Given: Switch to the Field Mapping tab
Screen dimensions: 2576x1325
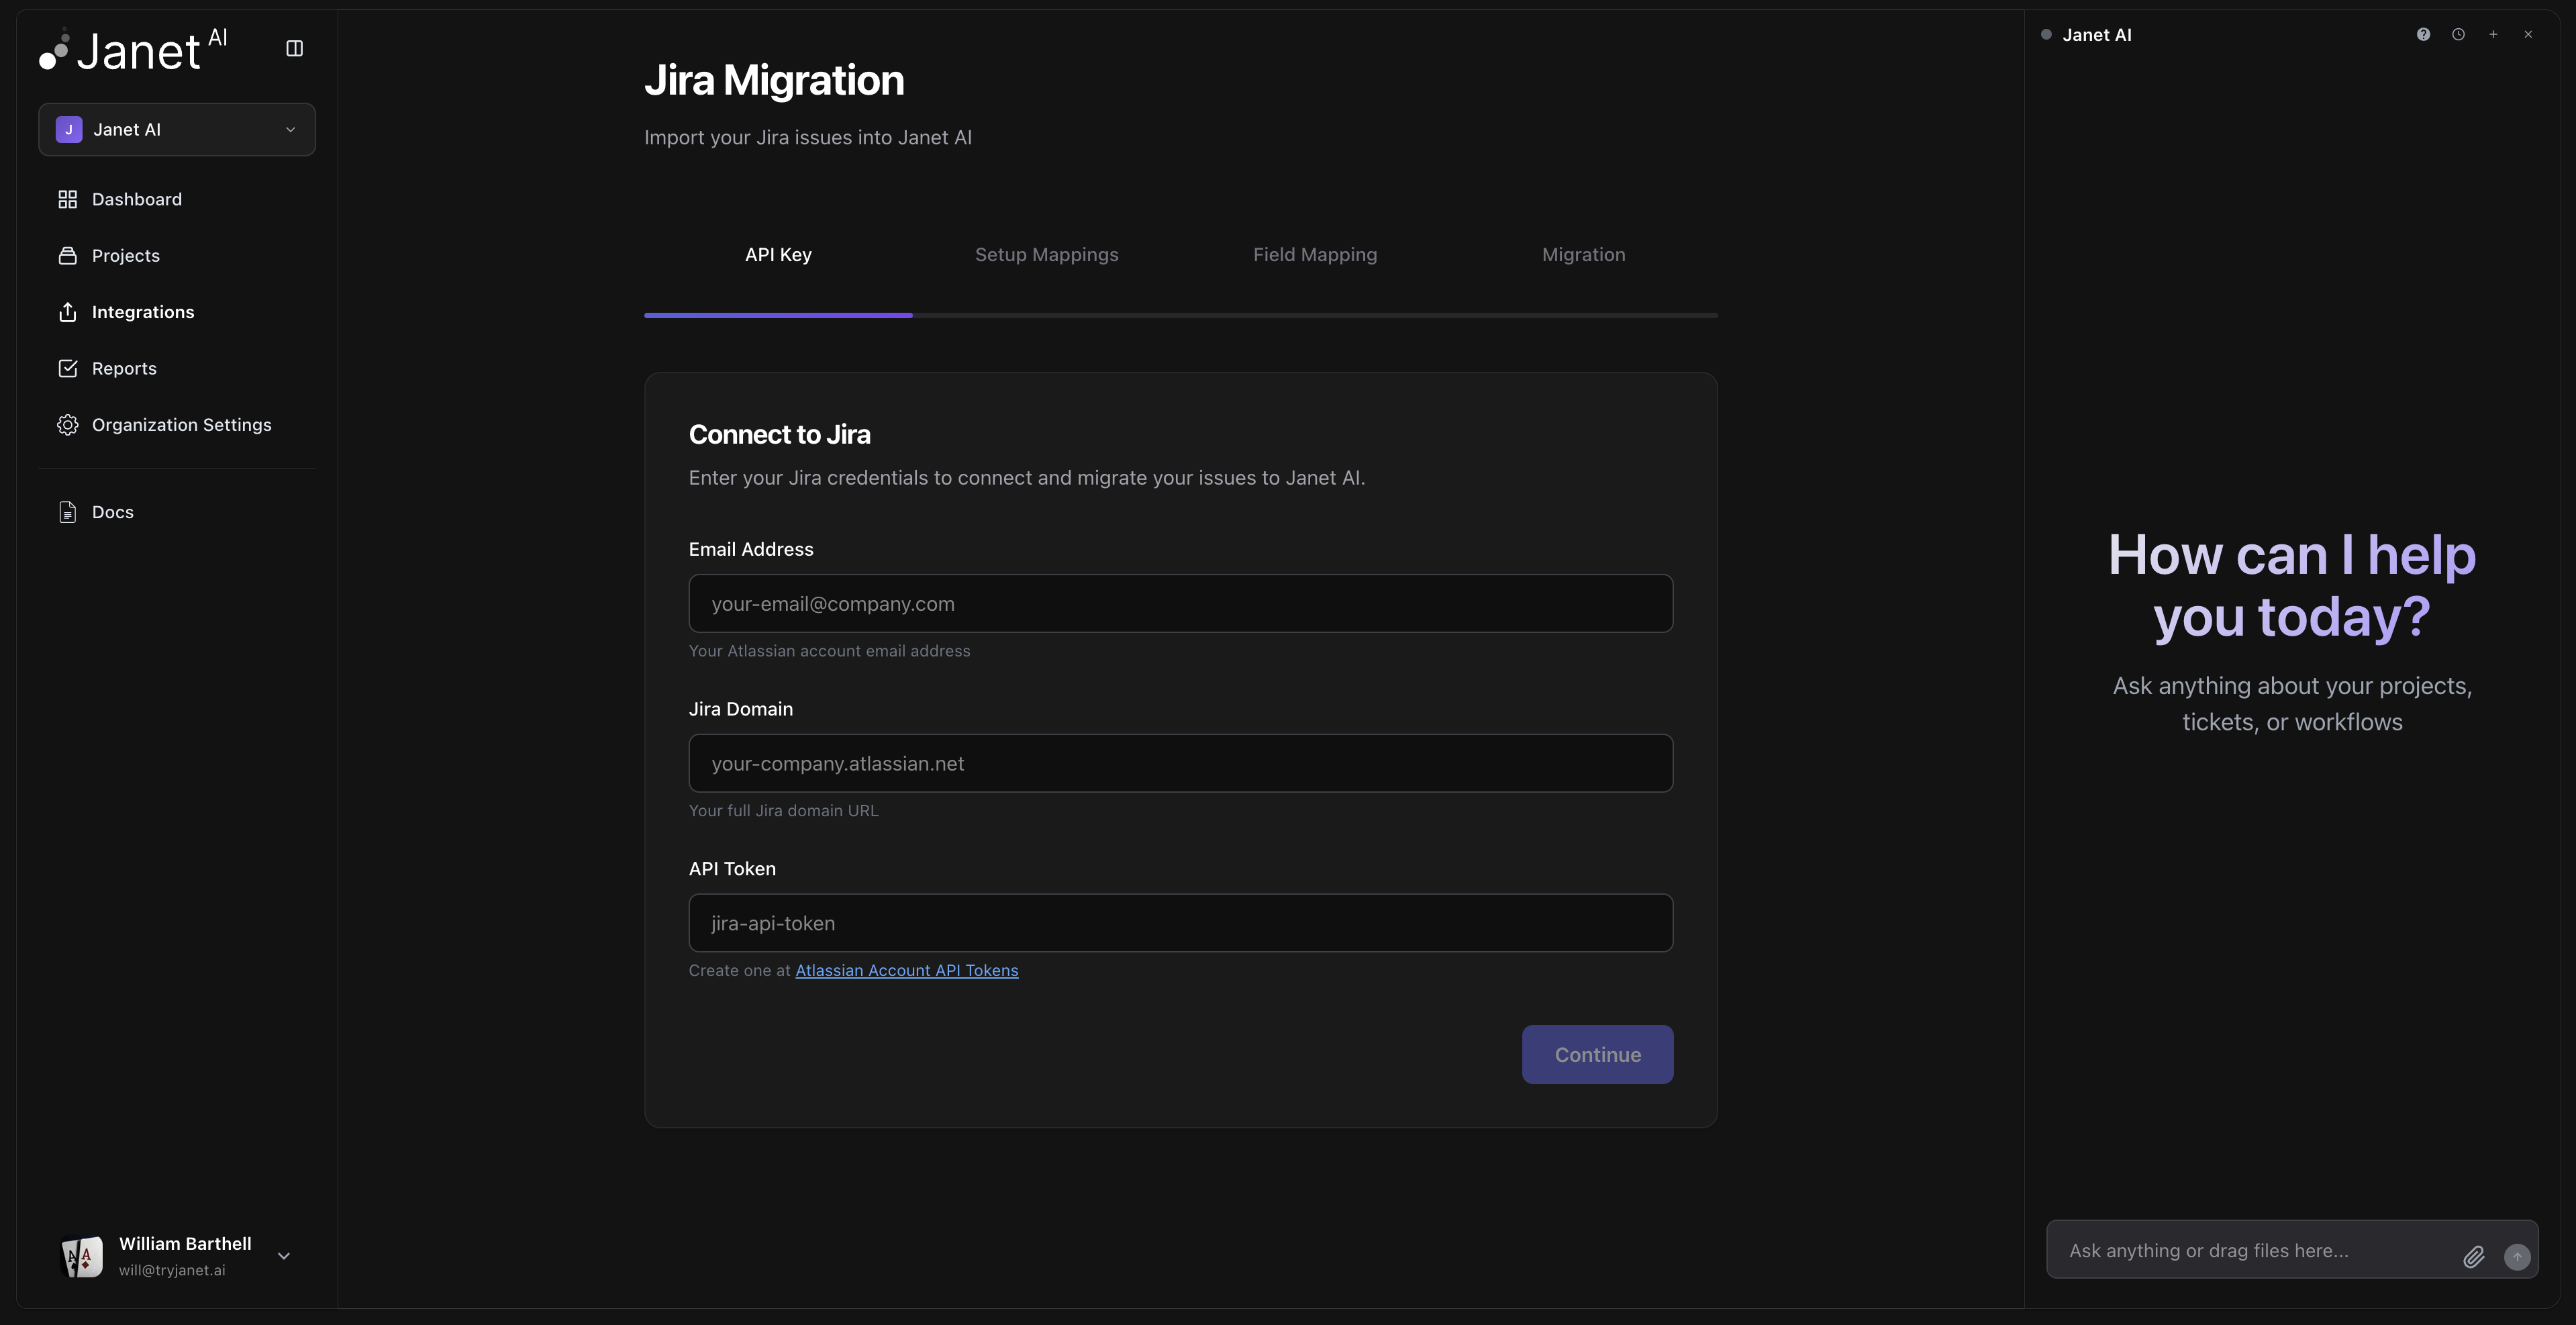Looking at the screenshot, I should pos(1315,254).
